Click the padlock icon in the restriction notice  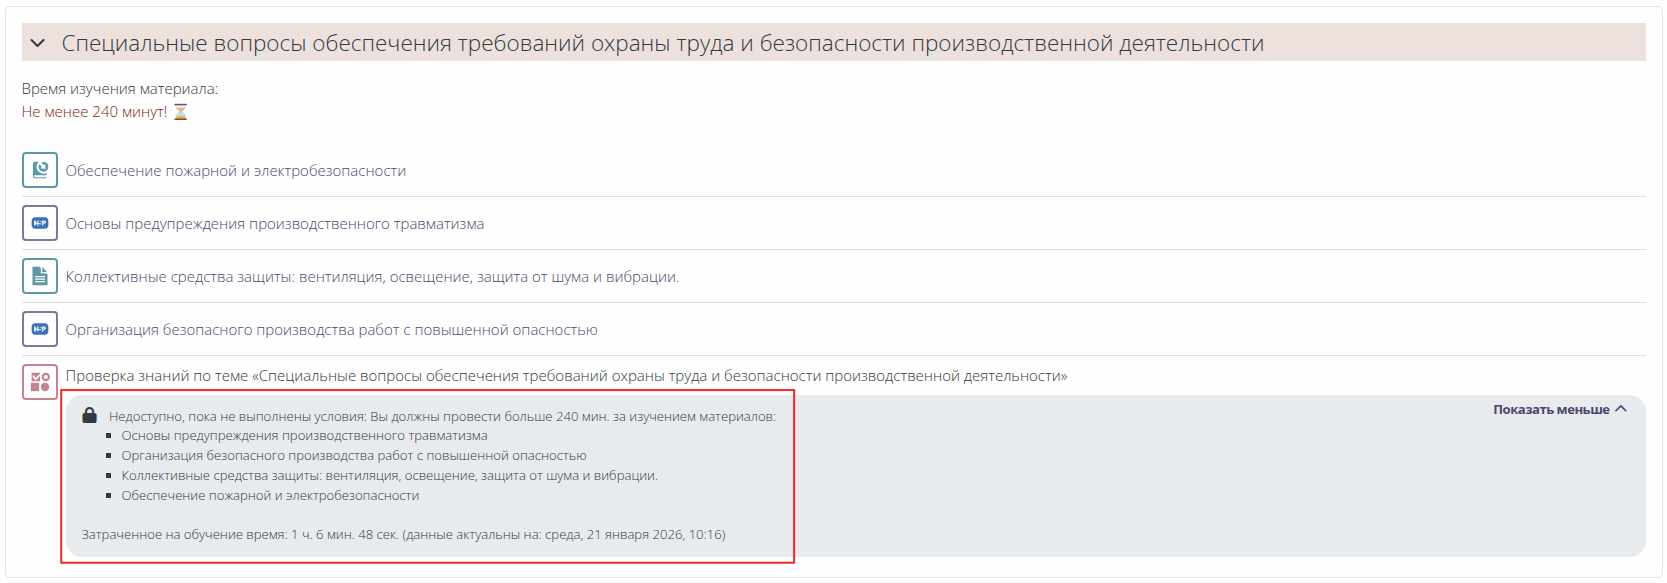(x=90, y=416)
